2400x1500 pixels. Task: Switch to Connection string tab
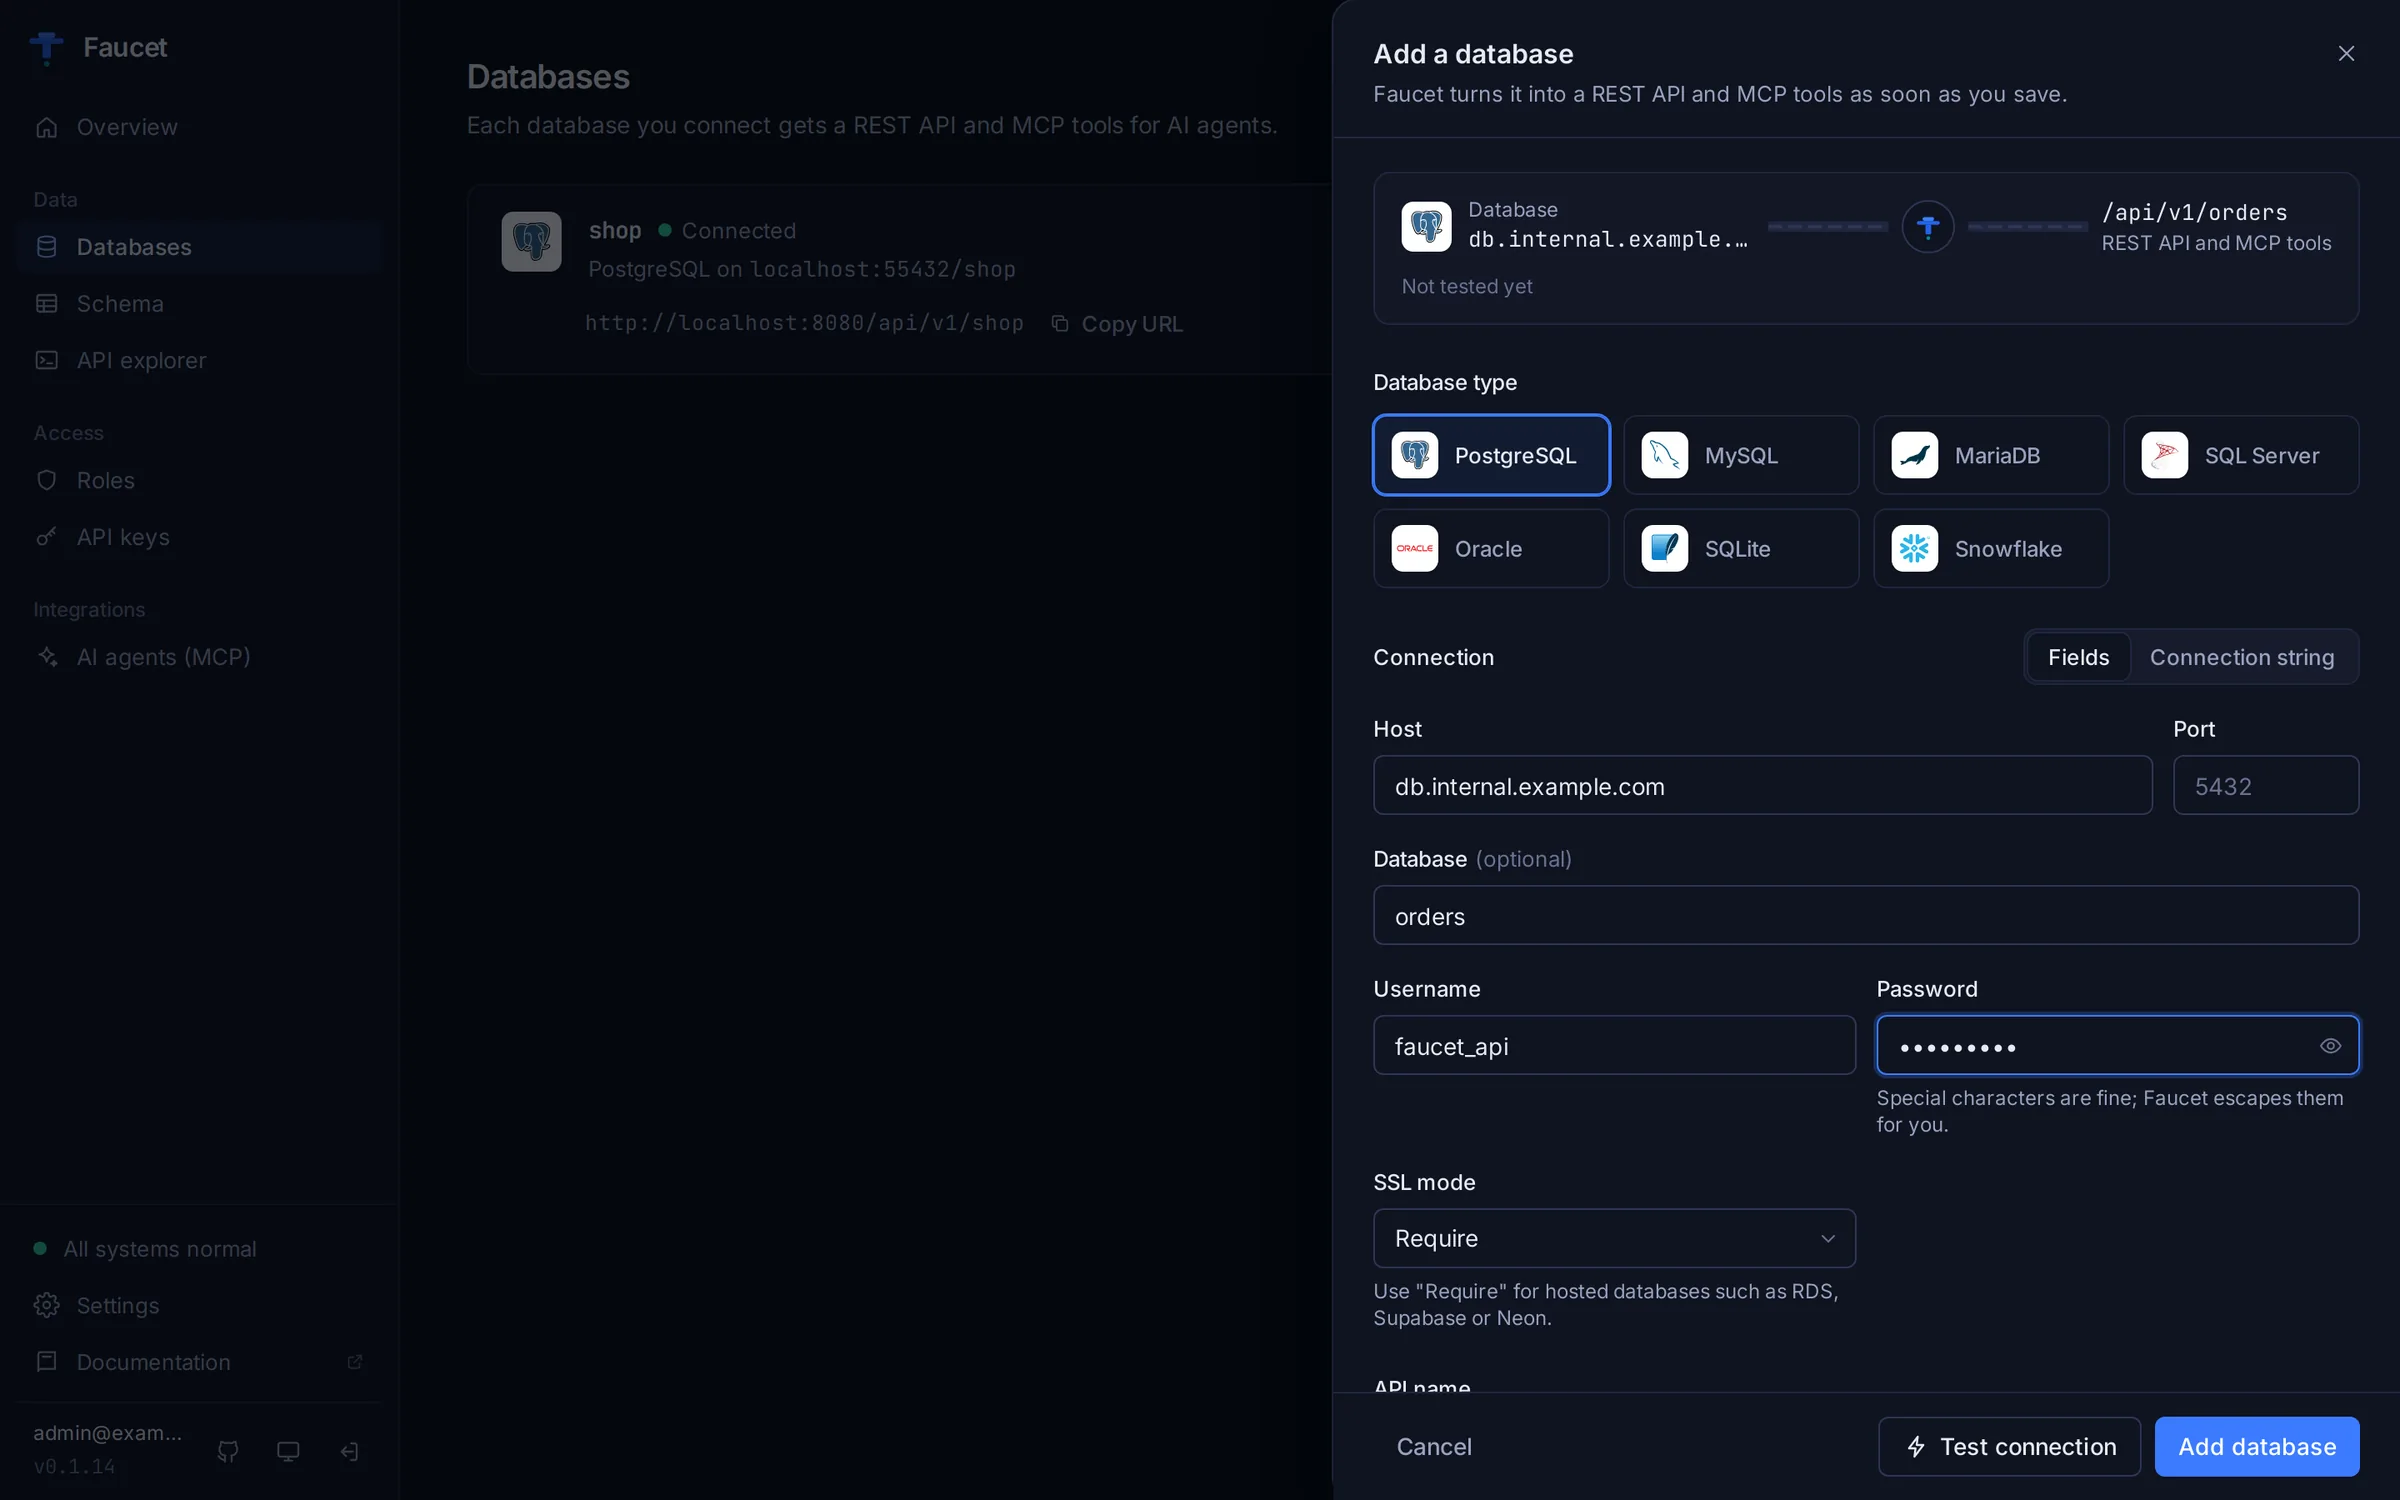[2242, 657]
